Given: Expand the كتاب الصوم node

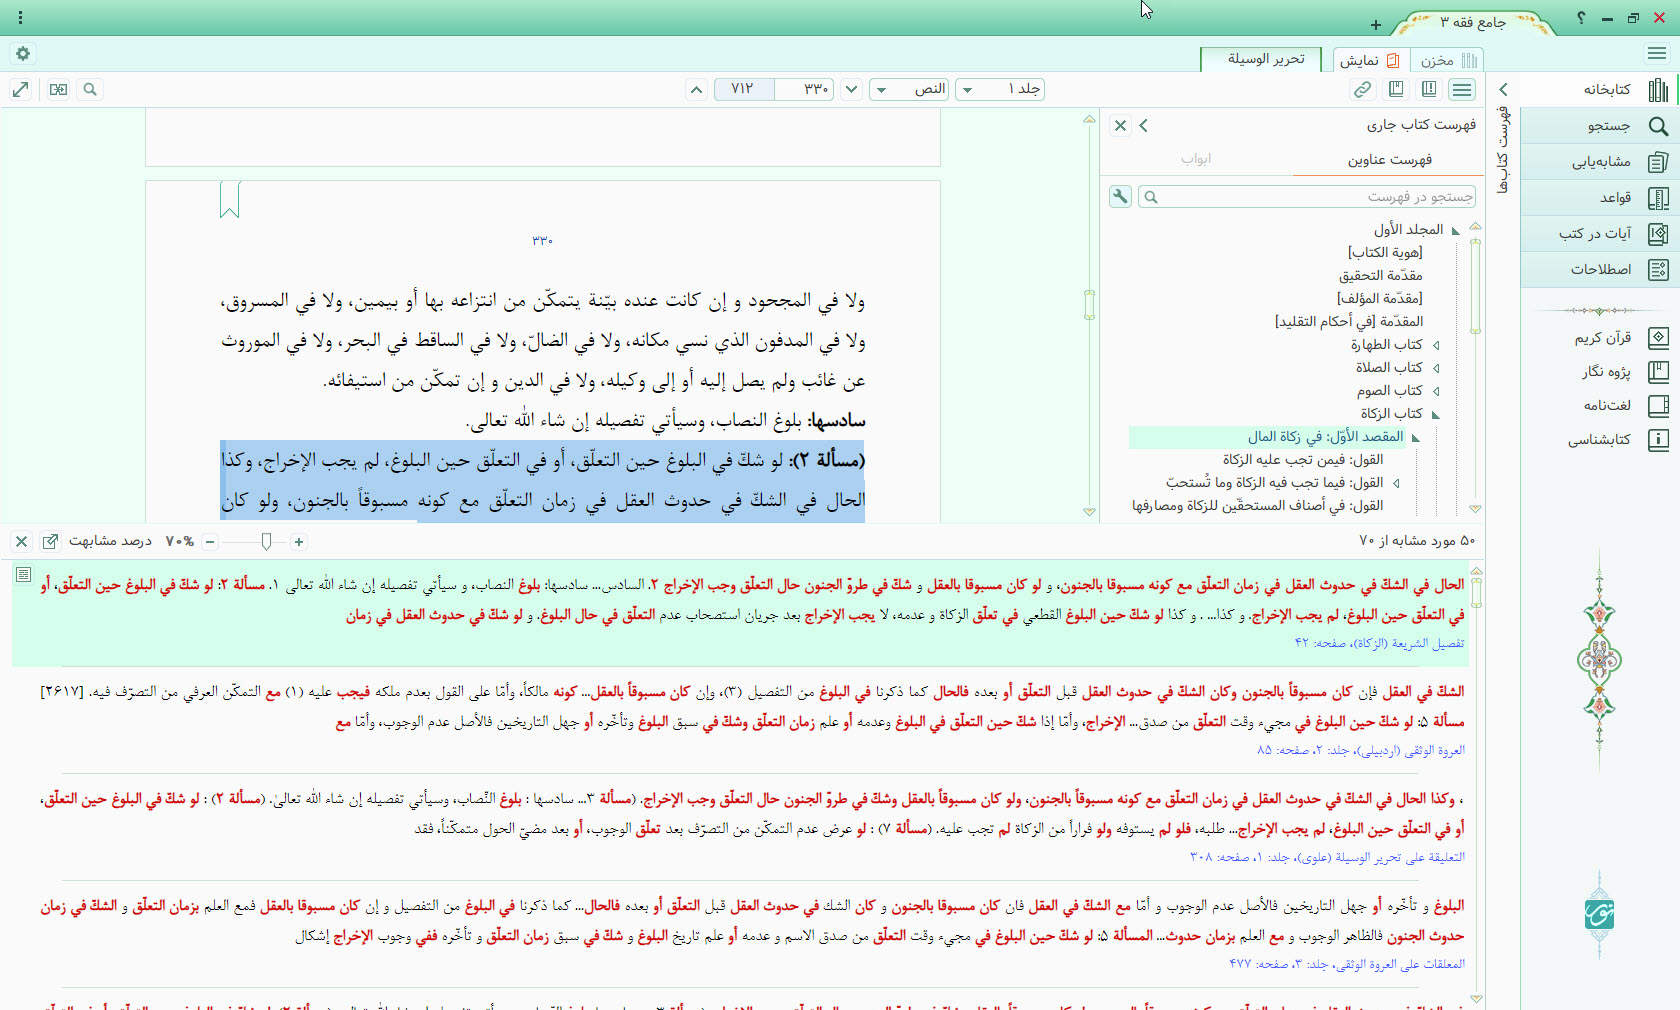Looking at the screenshot, I should point(1436,391).
